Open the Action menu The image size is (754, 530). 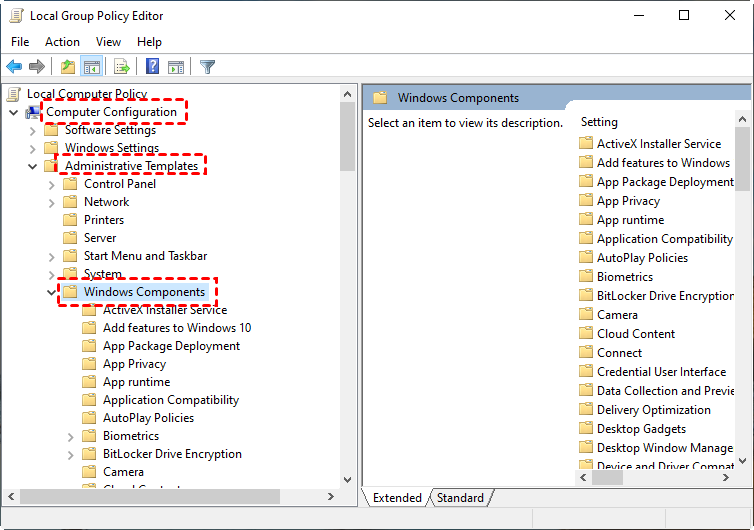tap(63, 42)
